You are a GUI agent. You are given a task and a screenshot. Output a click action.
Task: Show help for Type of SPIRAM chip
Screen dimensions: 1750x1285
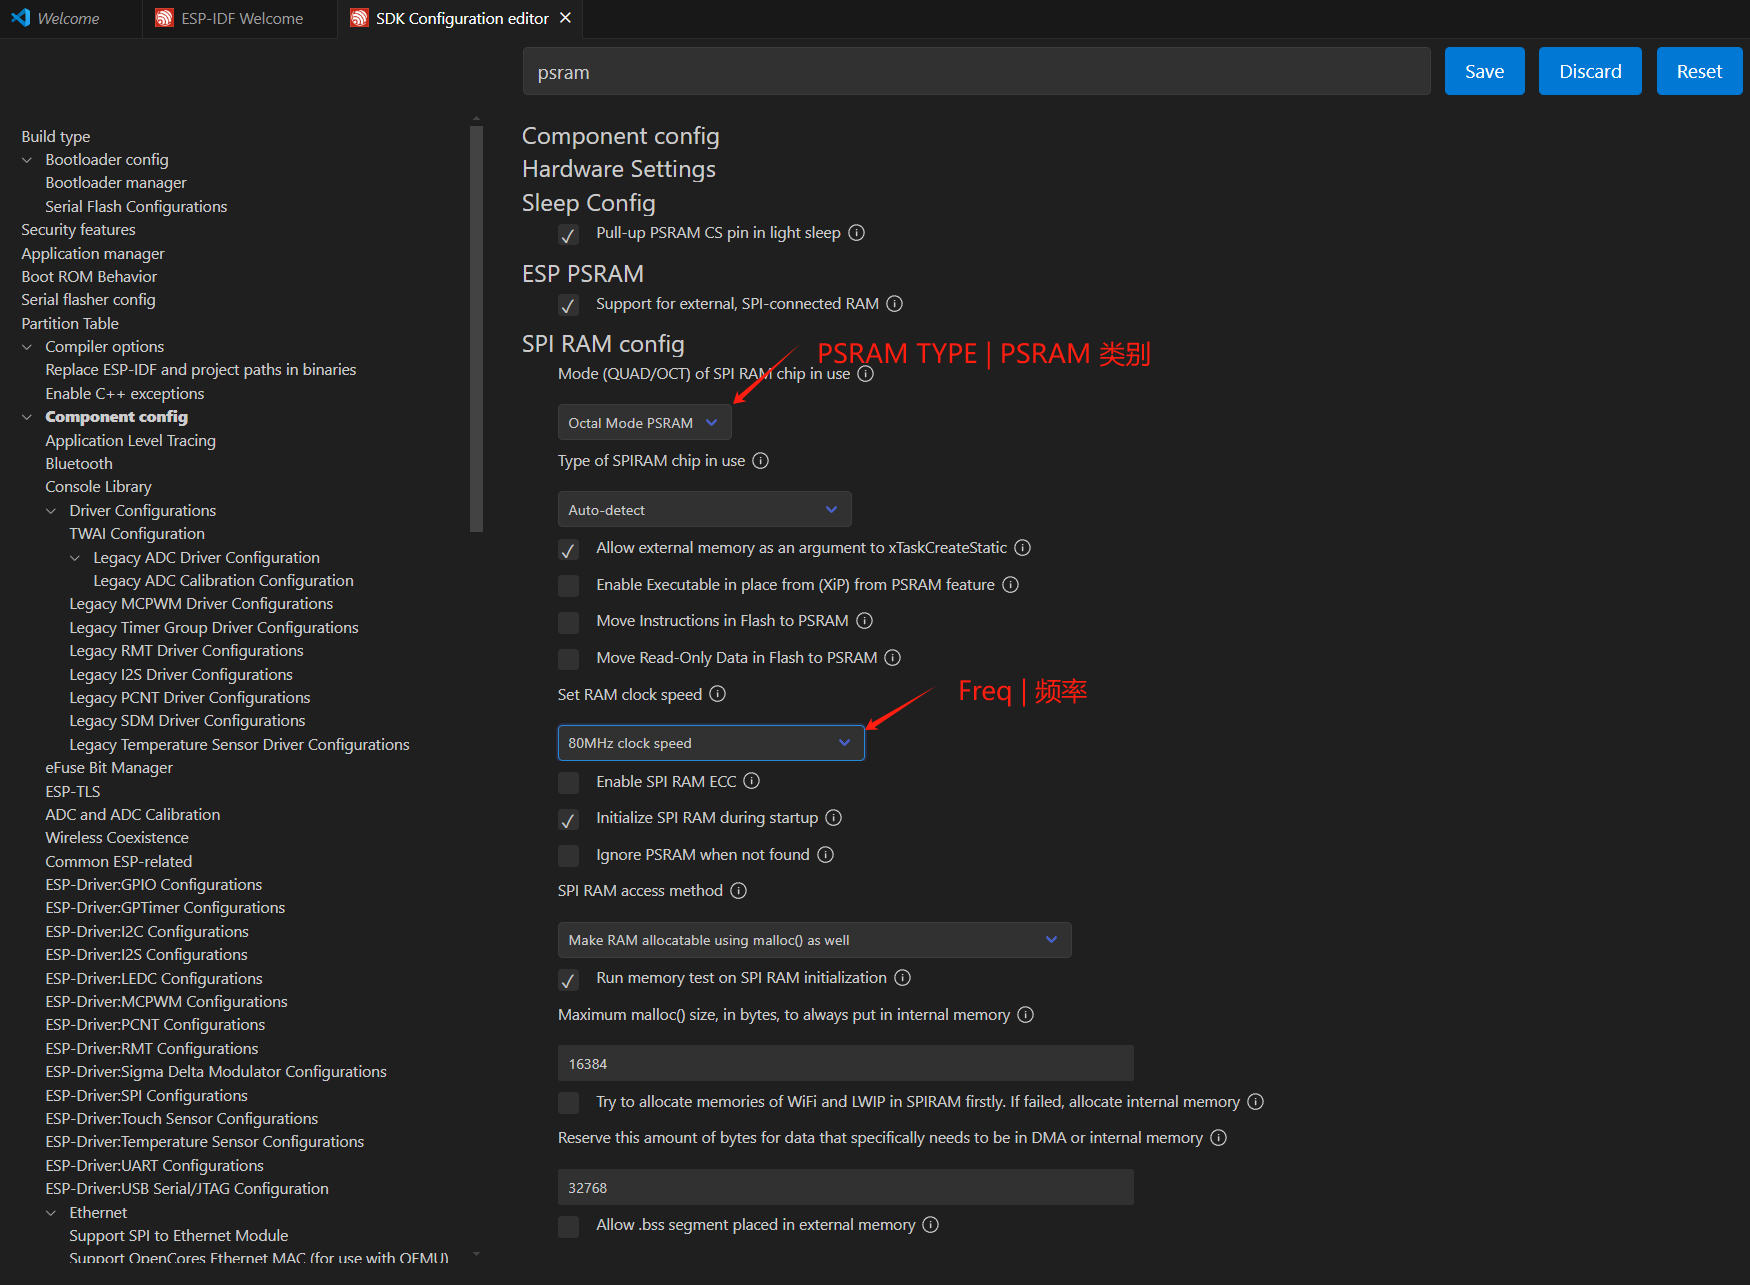tap(761, 460)
